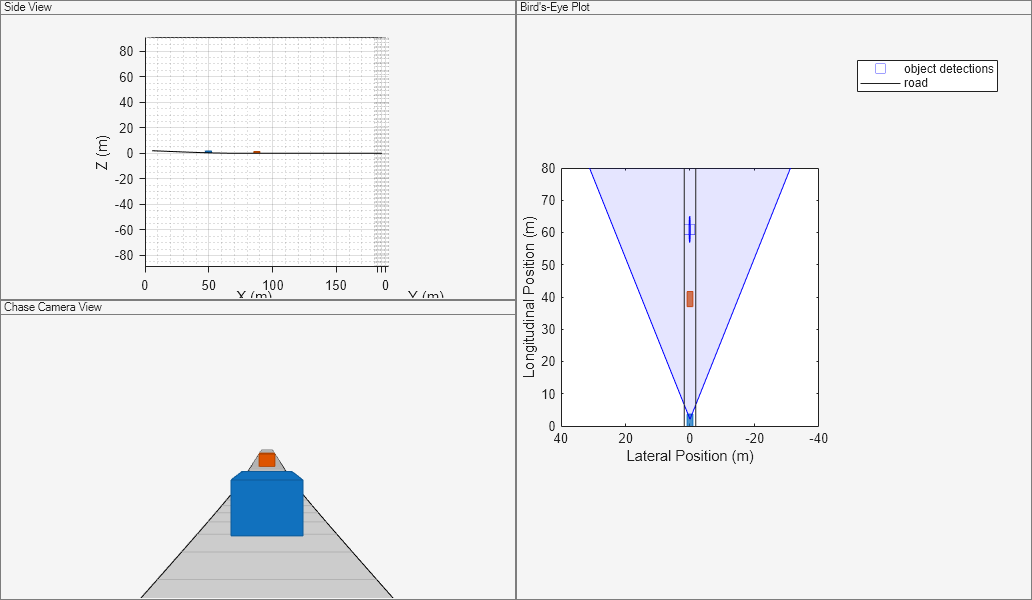The image size is (1032, 600).
Task: Click the blue ego vehicle in chase view
Action: click(267, 503)
